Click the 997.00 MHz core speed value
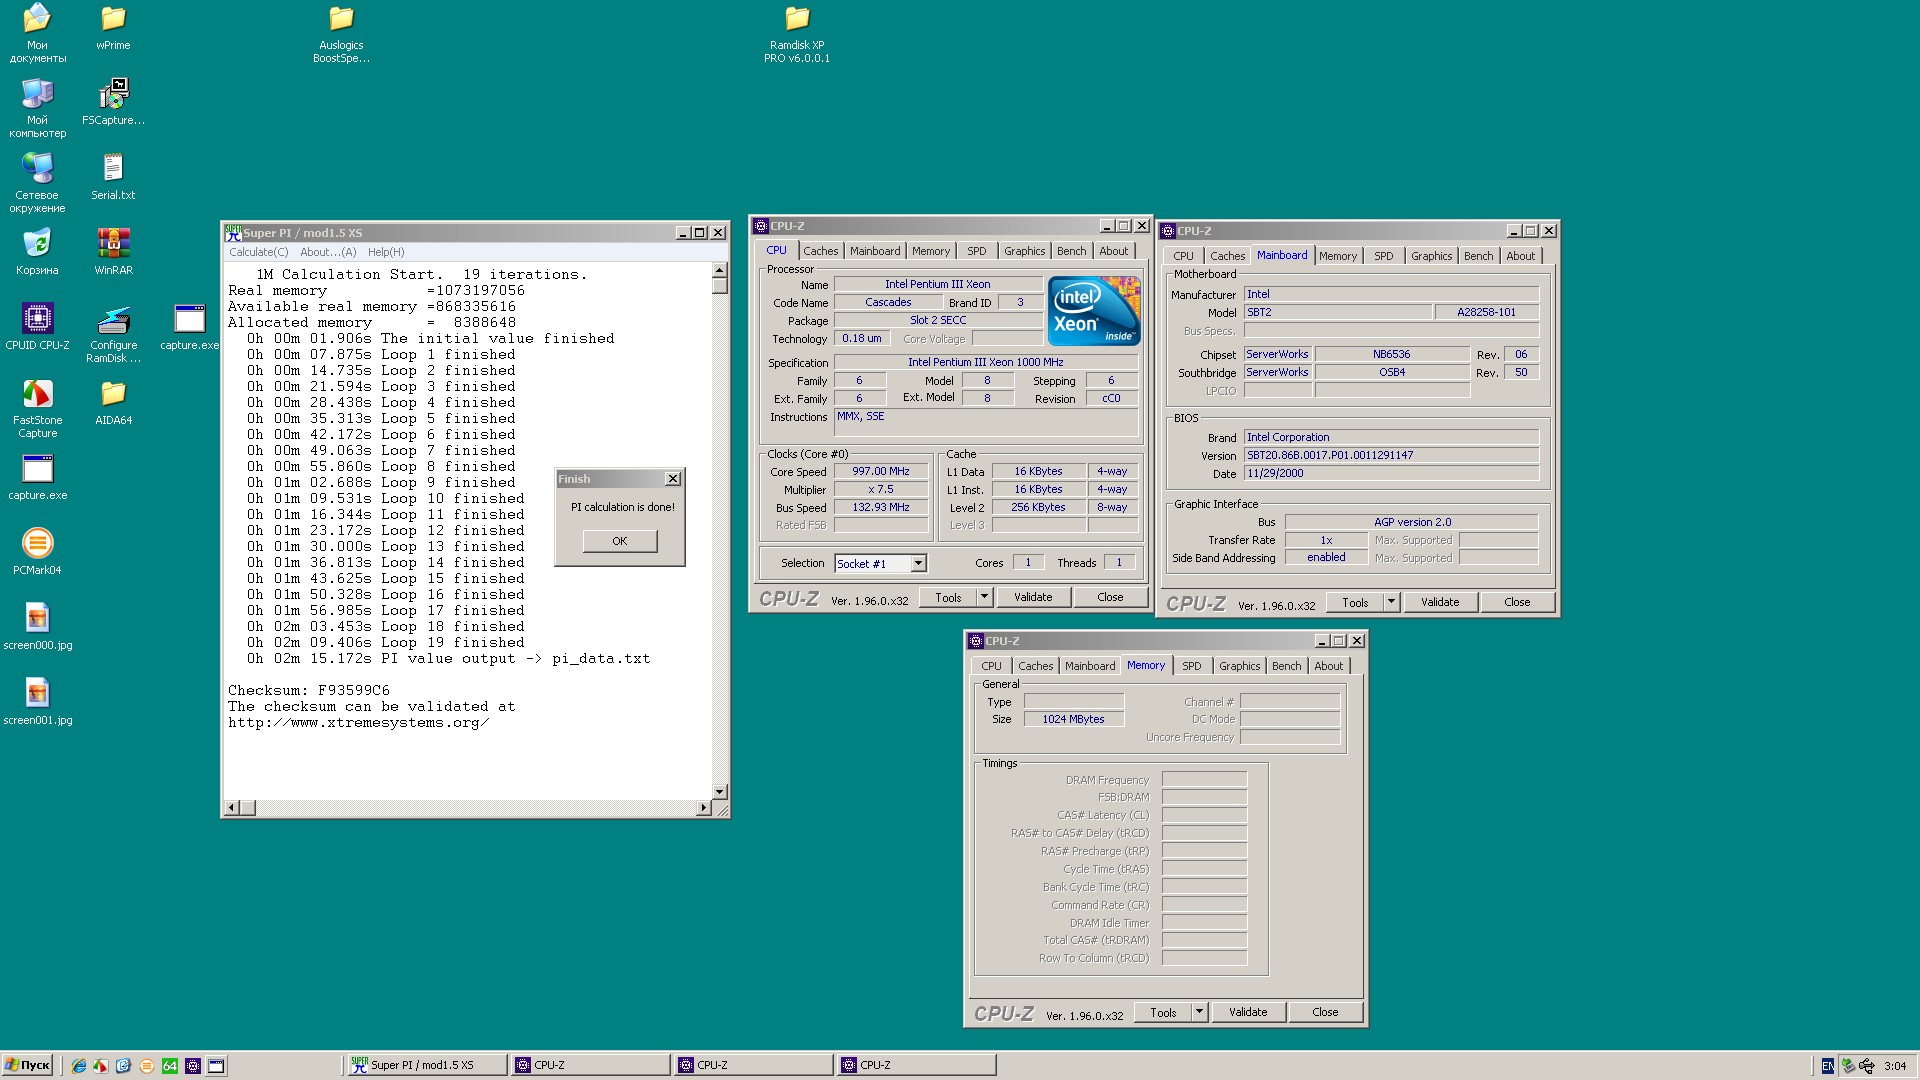This screenshot has width=1920, height=1080. pos(881,471)
